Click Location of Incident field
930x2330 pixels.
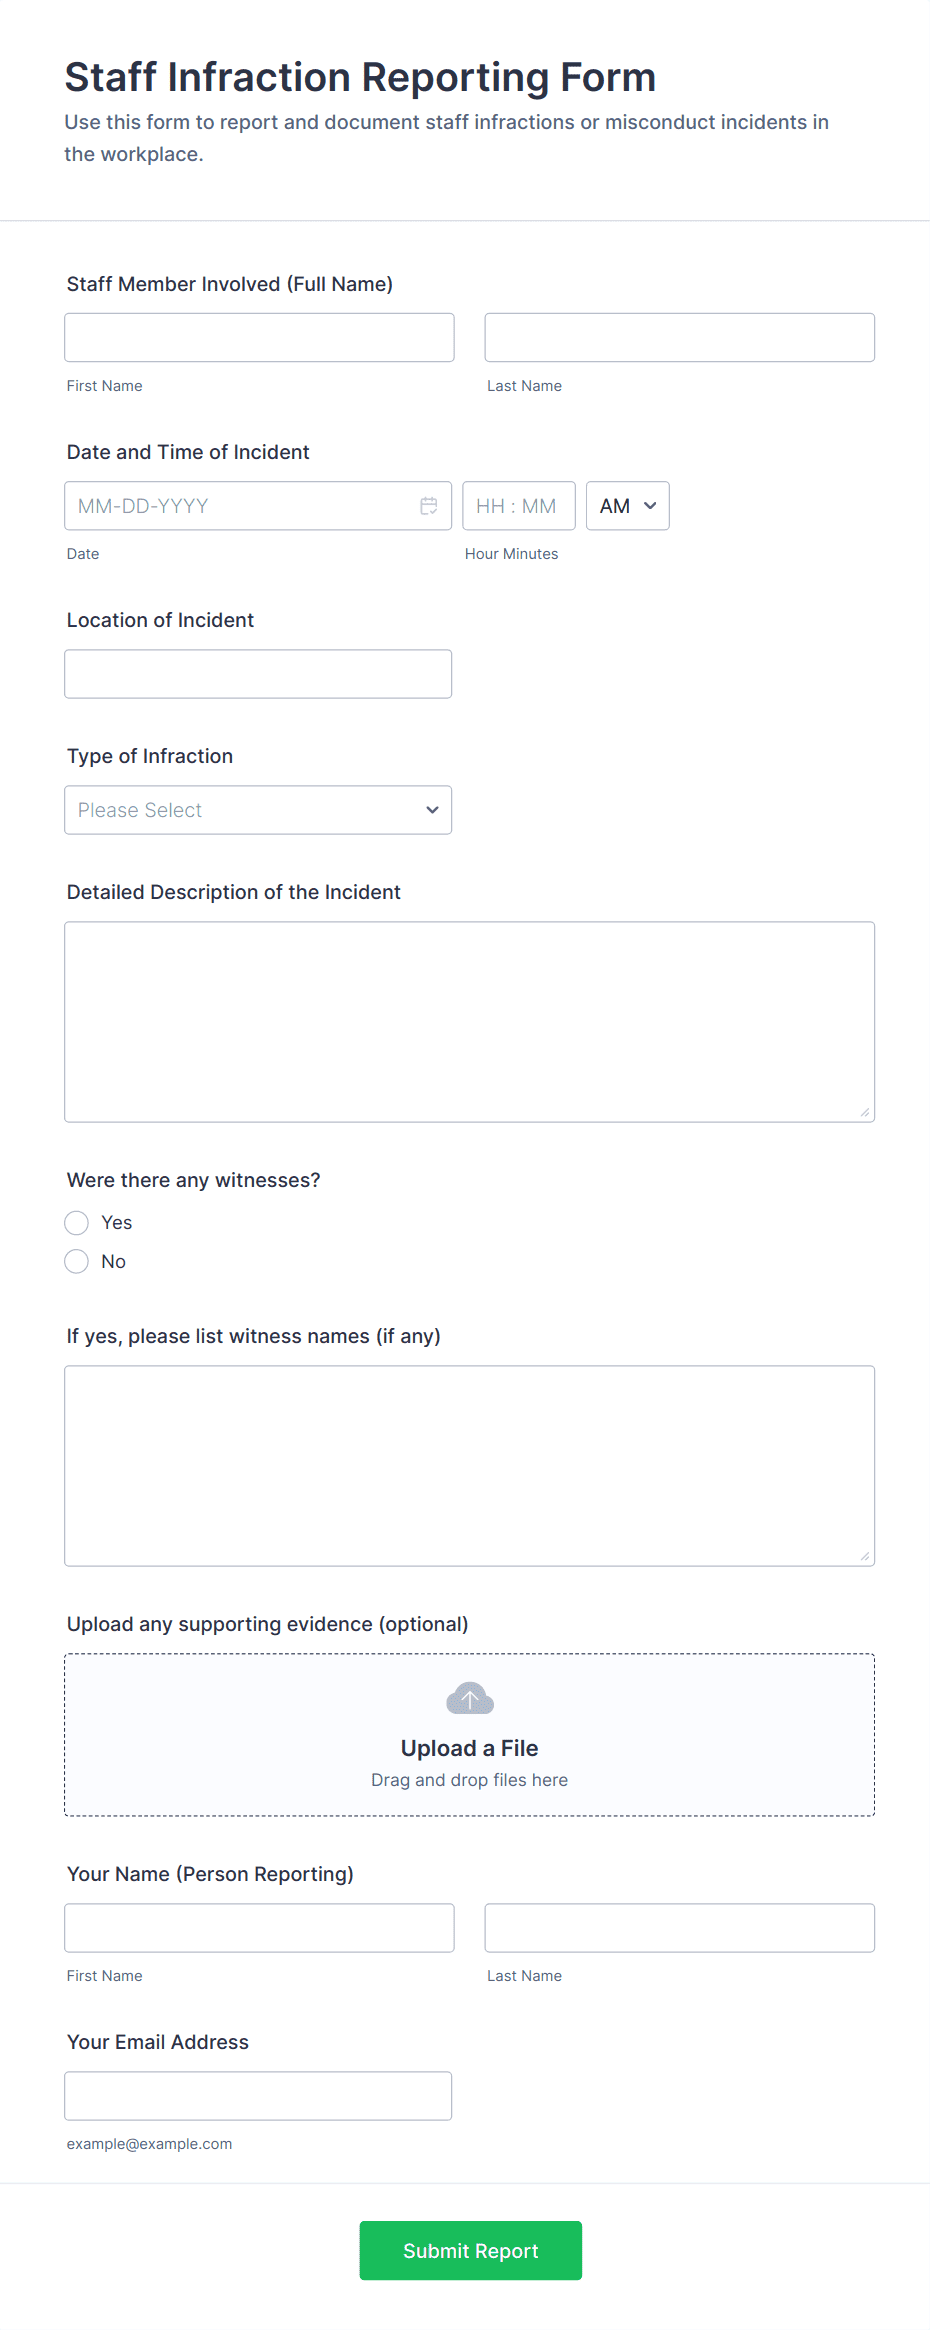point(258,674)
